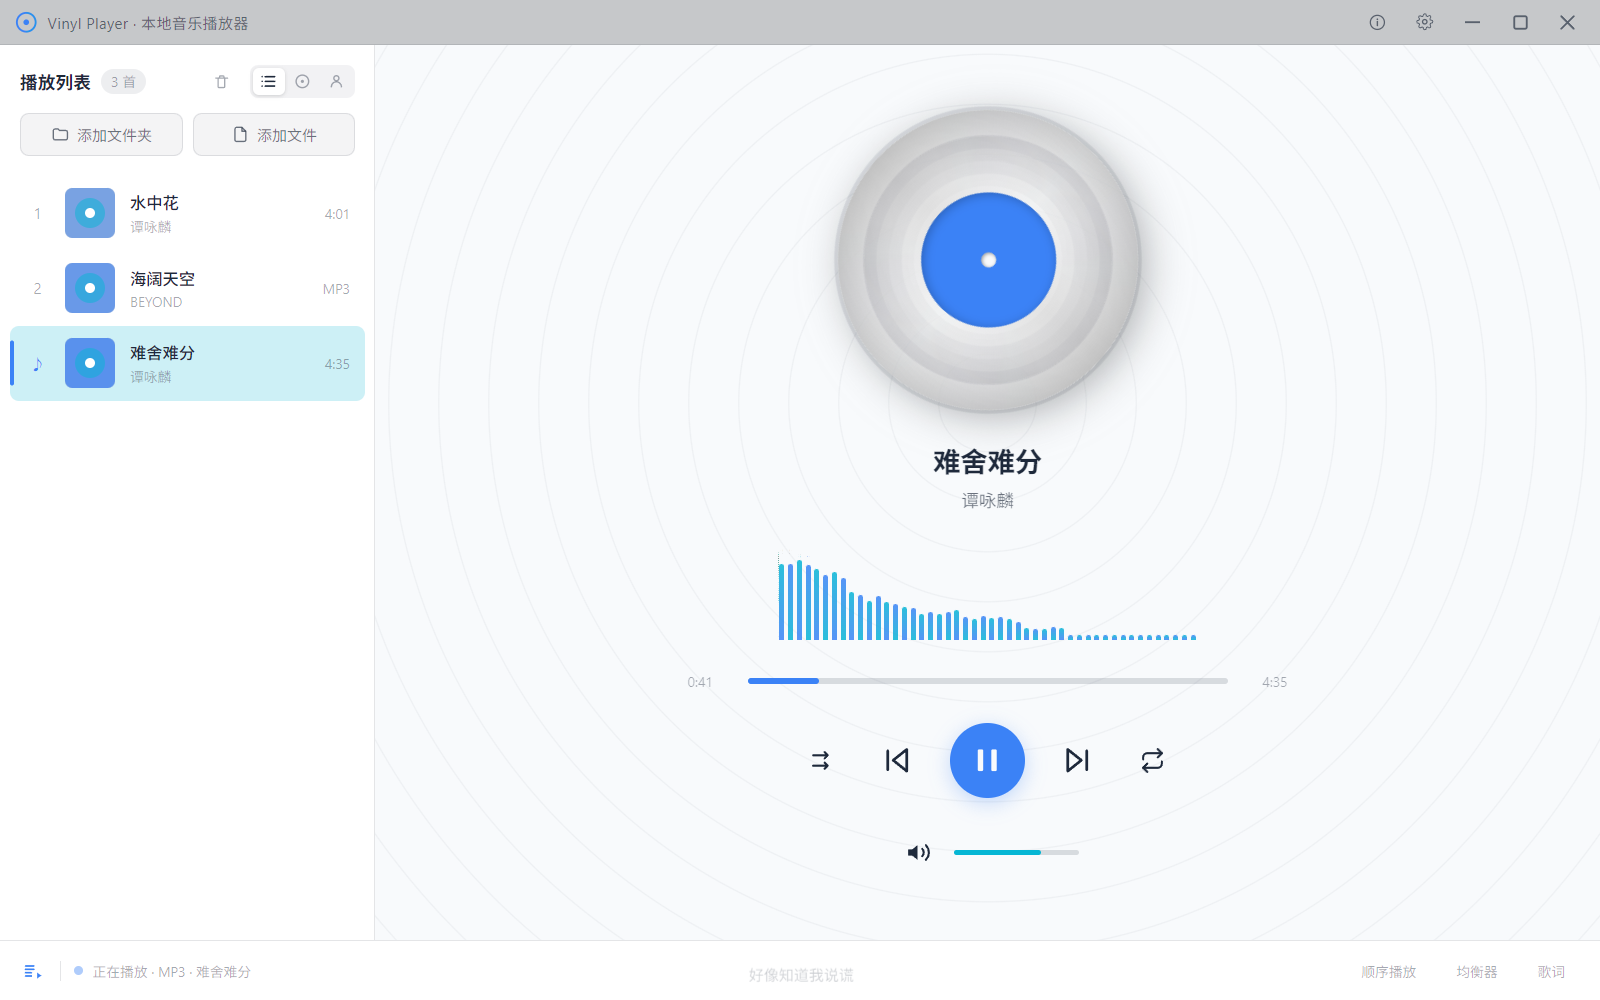
Task: Clear playlist with trash icon
Action: (x=222, y=82)
